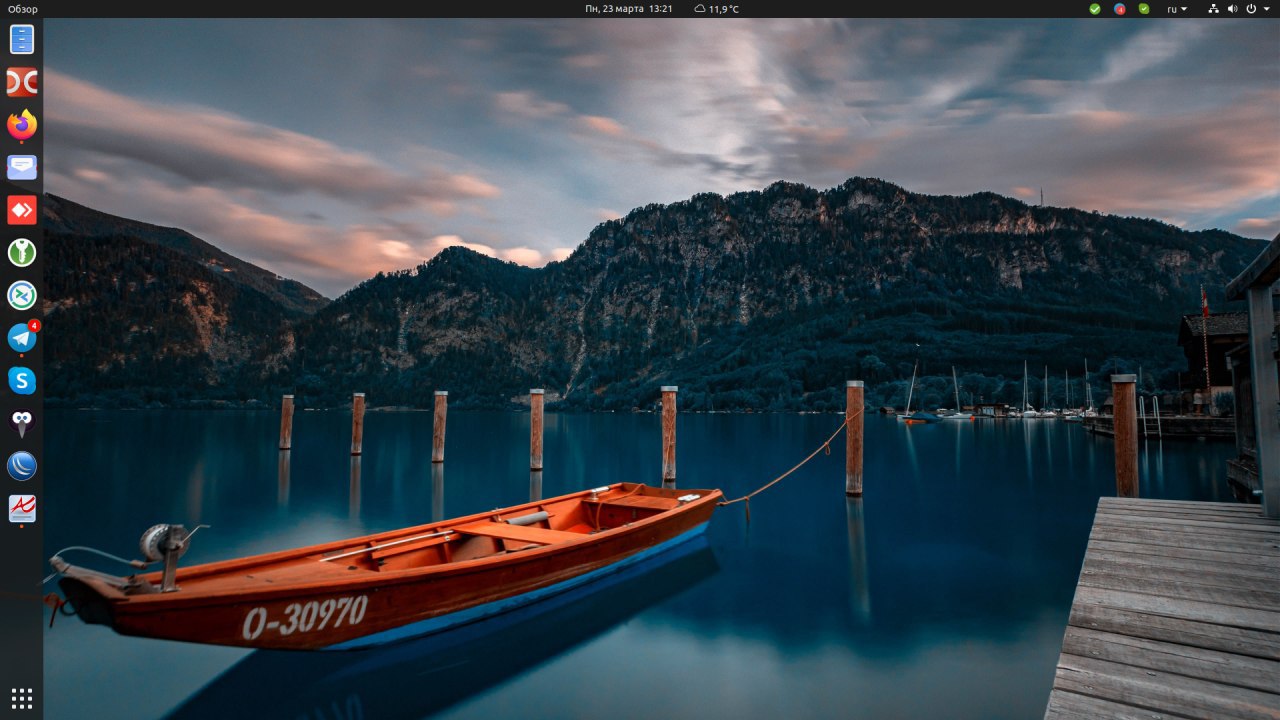
Task: Expand the system menu arrow
Action: pos(1266,9)
